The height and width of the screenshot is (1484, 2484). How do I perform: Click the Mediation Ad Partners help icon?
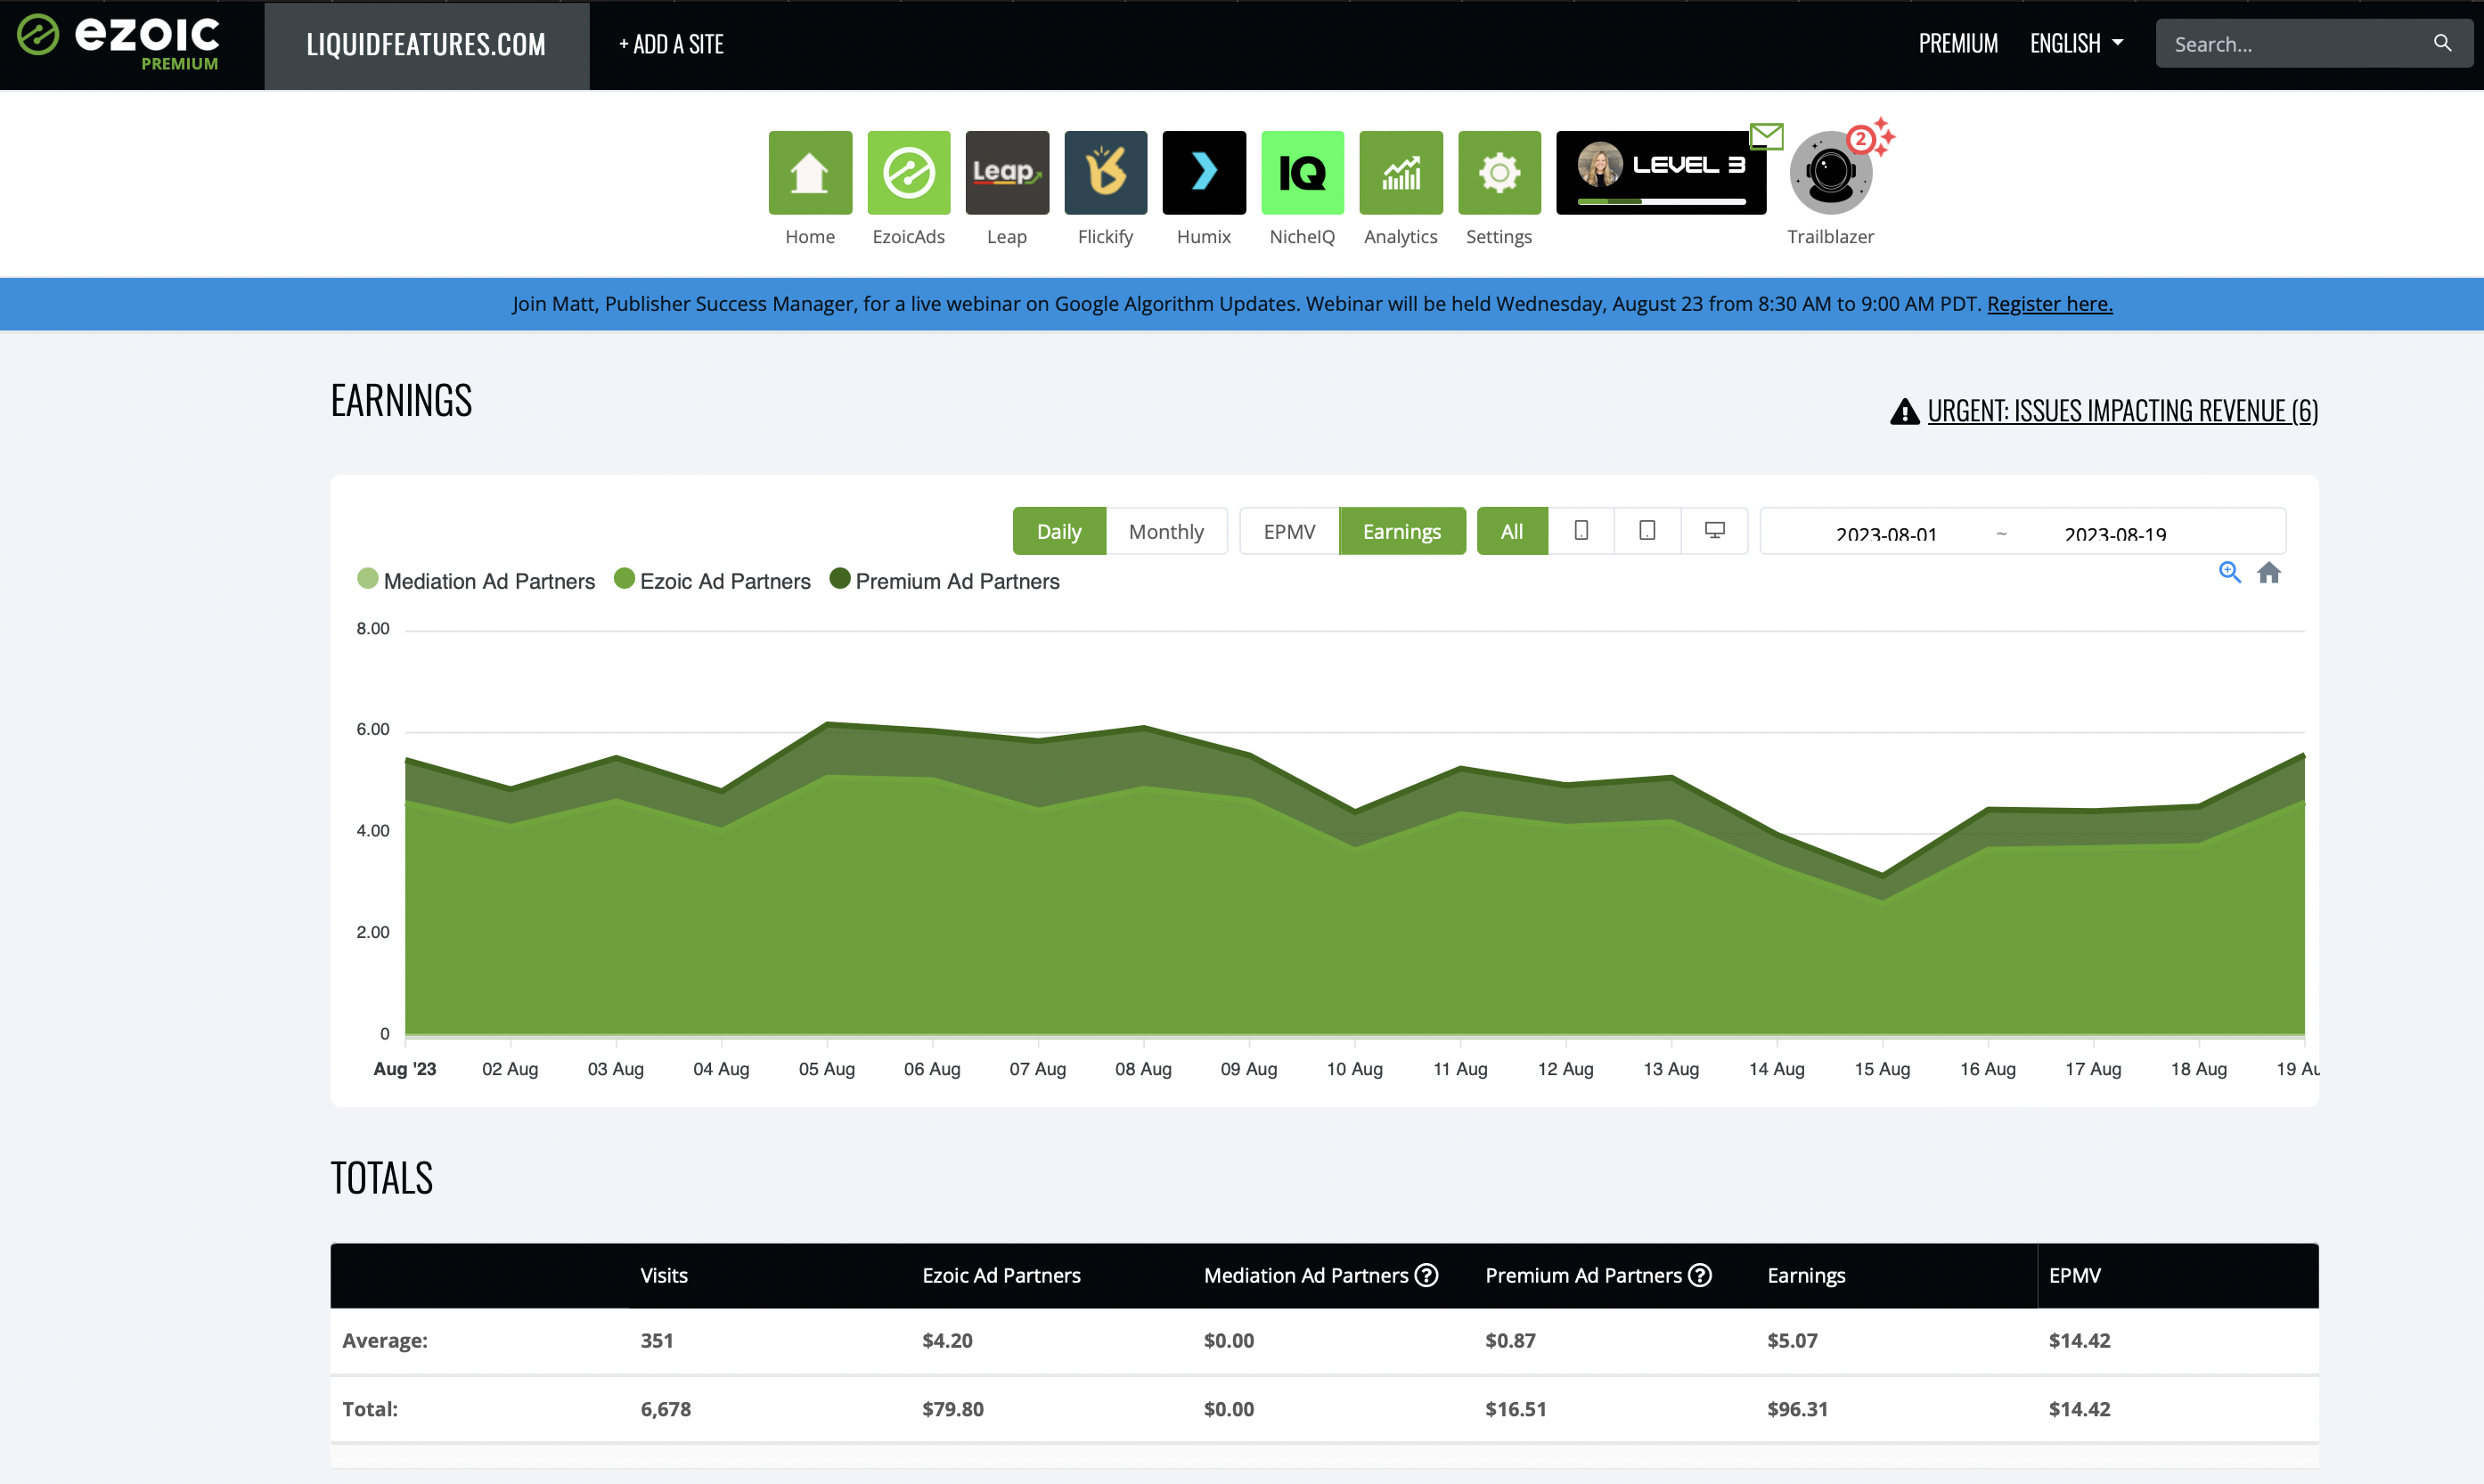1427,1275
